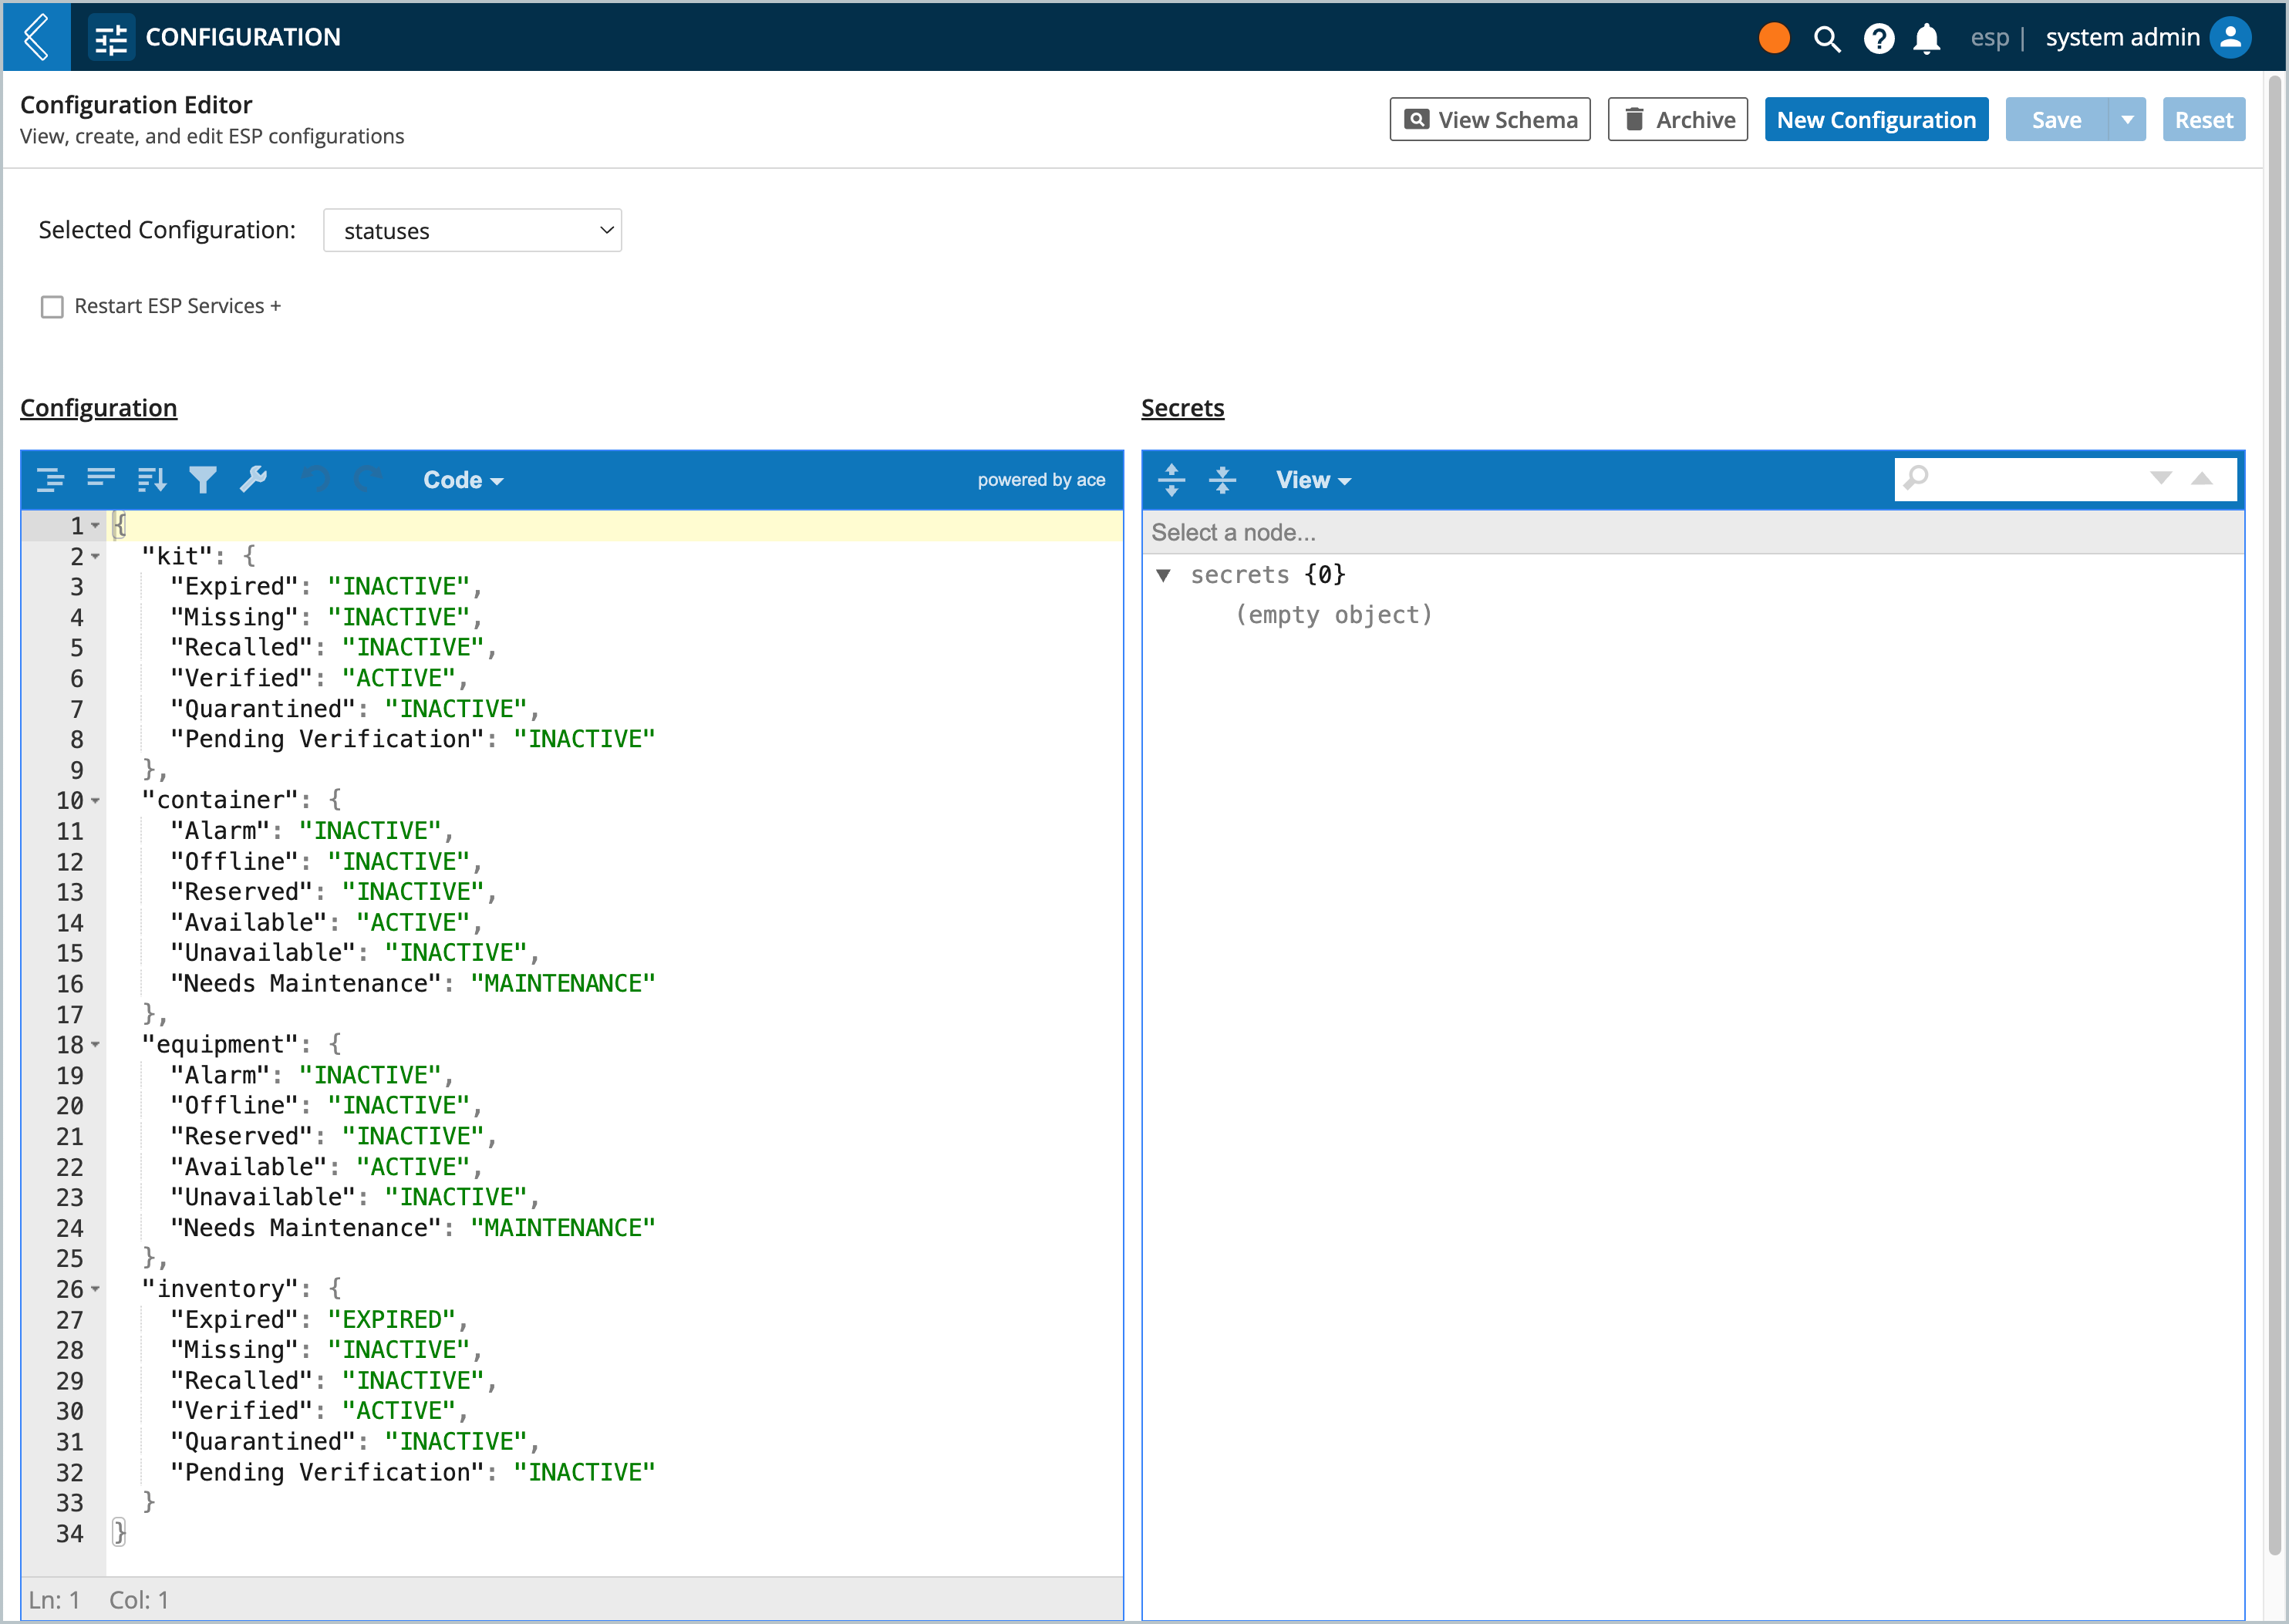The image size is (2289, 1624).
Task: Click the "Verified": "ACTIVE" line 6
Action: (x=319, y=678)
